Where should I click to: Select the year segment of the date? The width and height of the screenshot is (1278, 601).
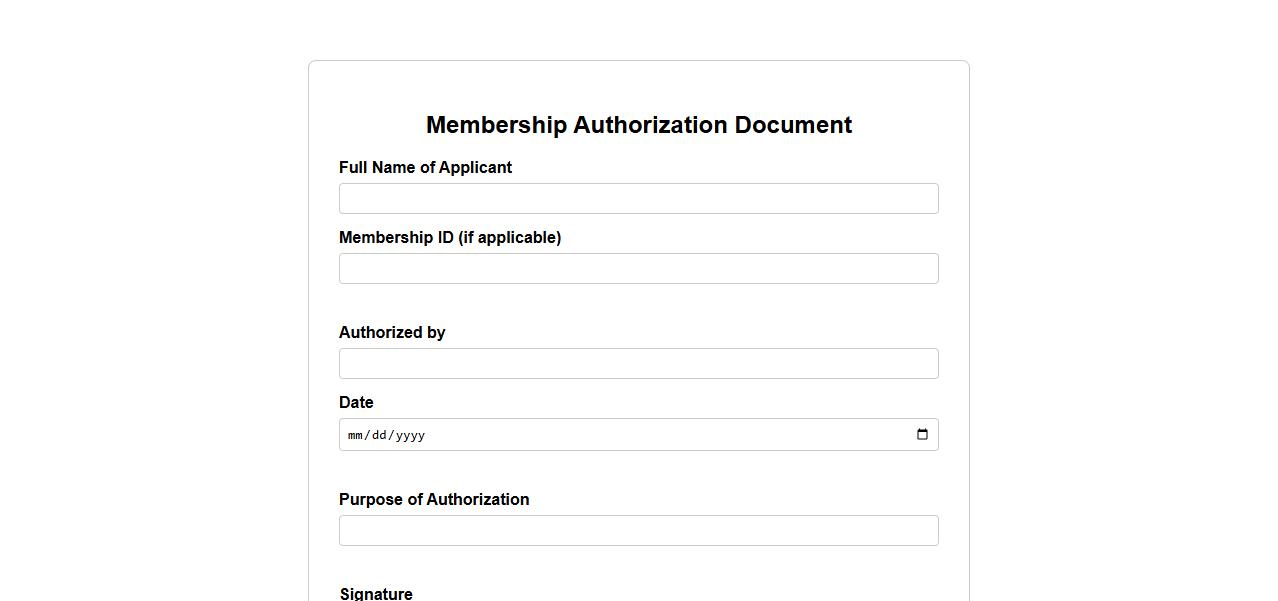pos(410,435)
